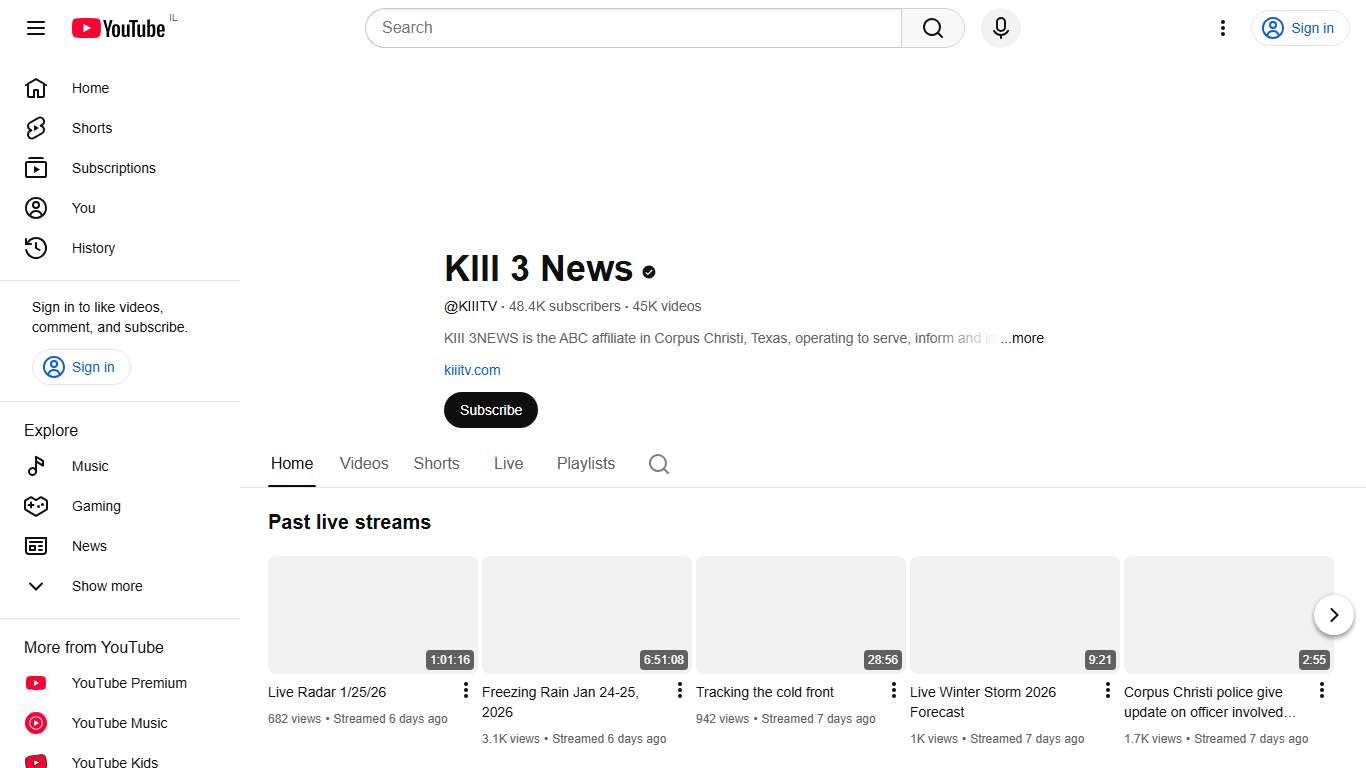Open the search magnifier button
Screen dimensions: 1366x768
tap(931, 28)
